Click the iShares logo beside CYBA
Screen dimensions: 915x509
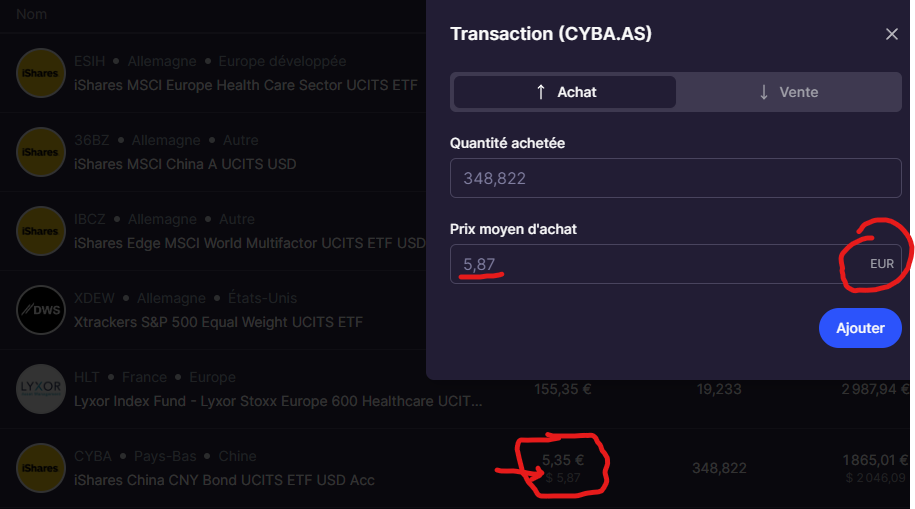pos(41,468)
